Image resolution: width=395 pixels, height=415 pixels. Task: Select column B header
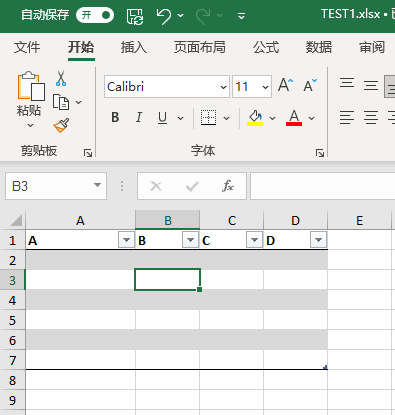168,220
